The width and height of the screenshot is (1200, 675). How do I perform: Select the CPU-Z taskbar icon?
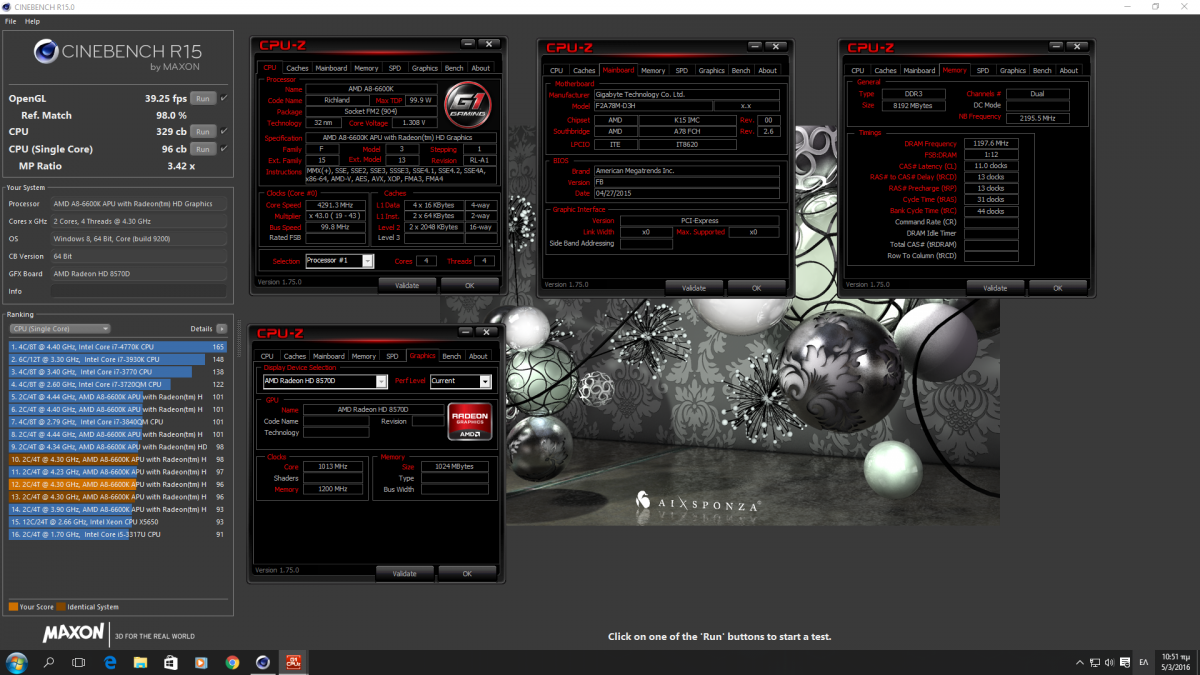tap(294, 662)
